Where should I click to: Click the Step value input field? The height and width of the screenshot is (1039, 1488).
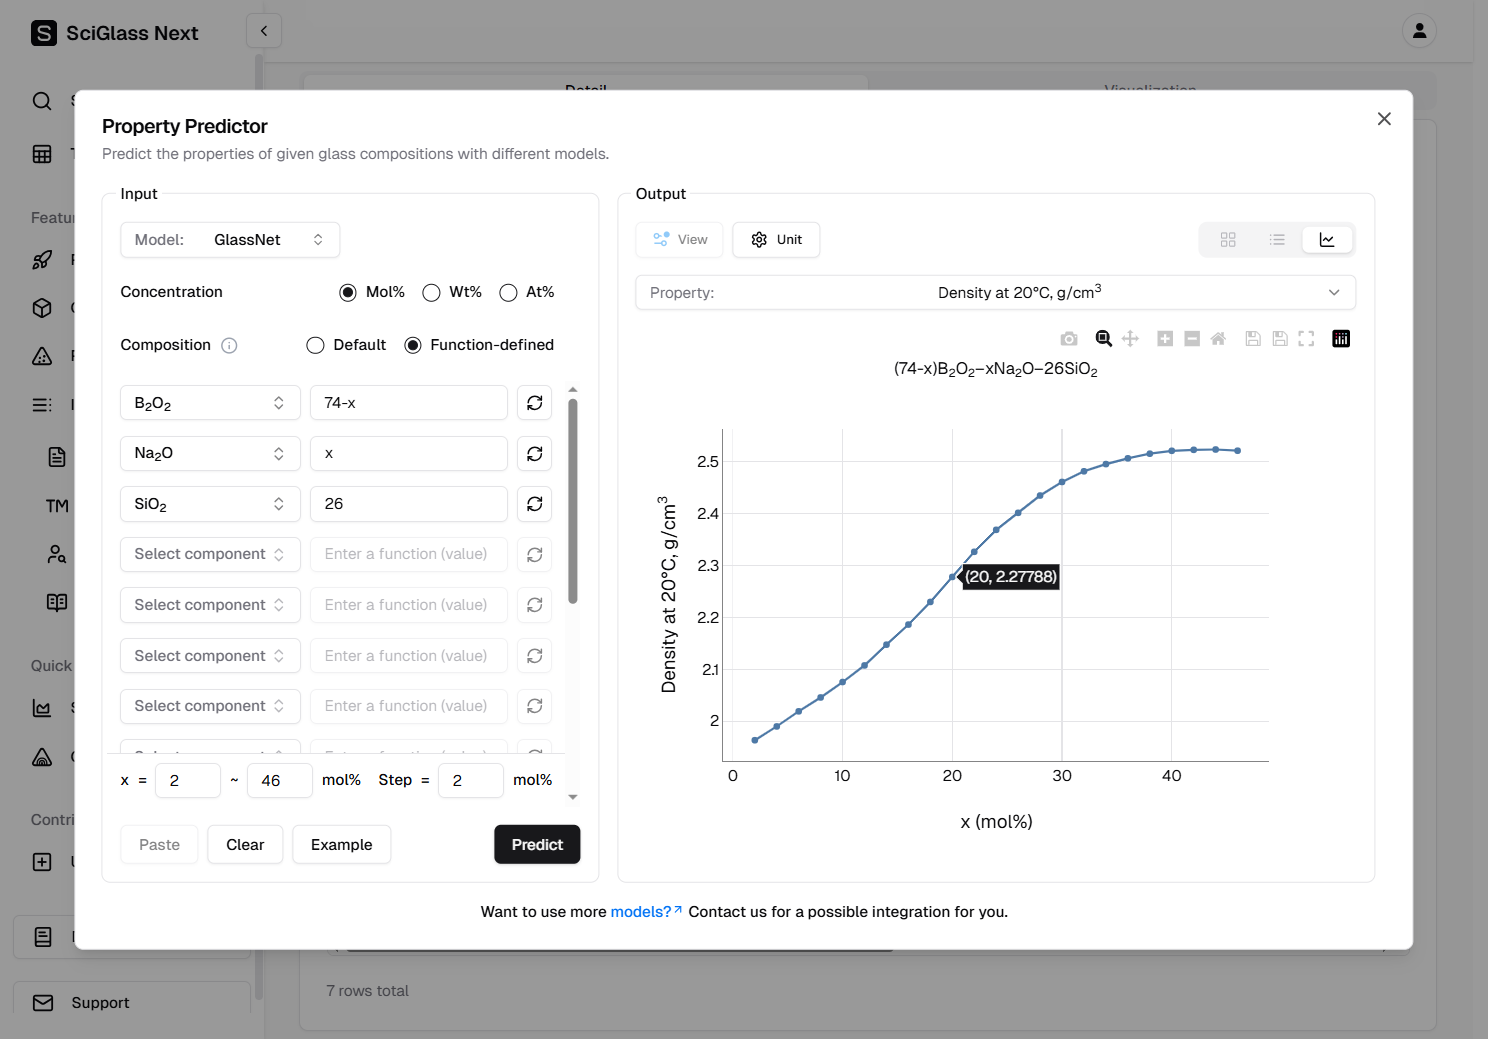point(471,780)
